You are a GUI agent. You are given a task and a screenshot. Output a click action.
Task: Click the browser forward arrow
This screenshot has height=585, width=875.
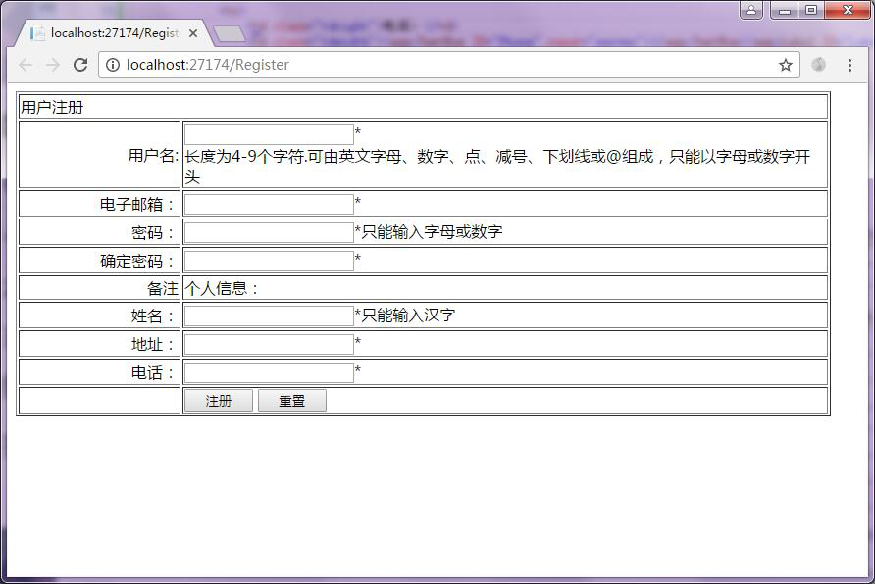pos(53,65)
